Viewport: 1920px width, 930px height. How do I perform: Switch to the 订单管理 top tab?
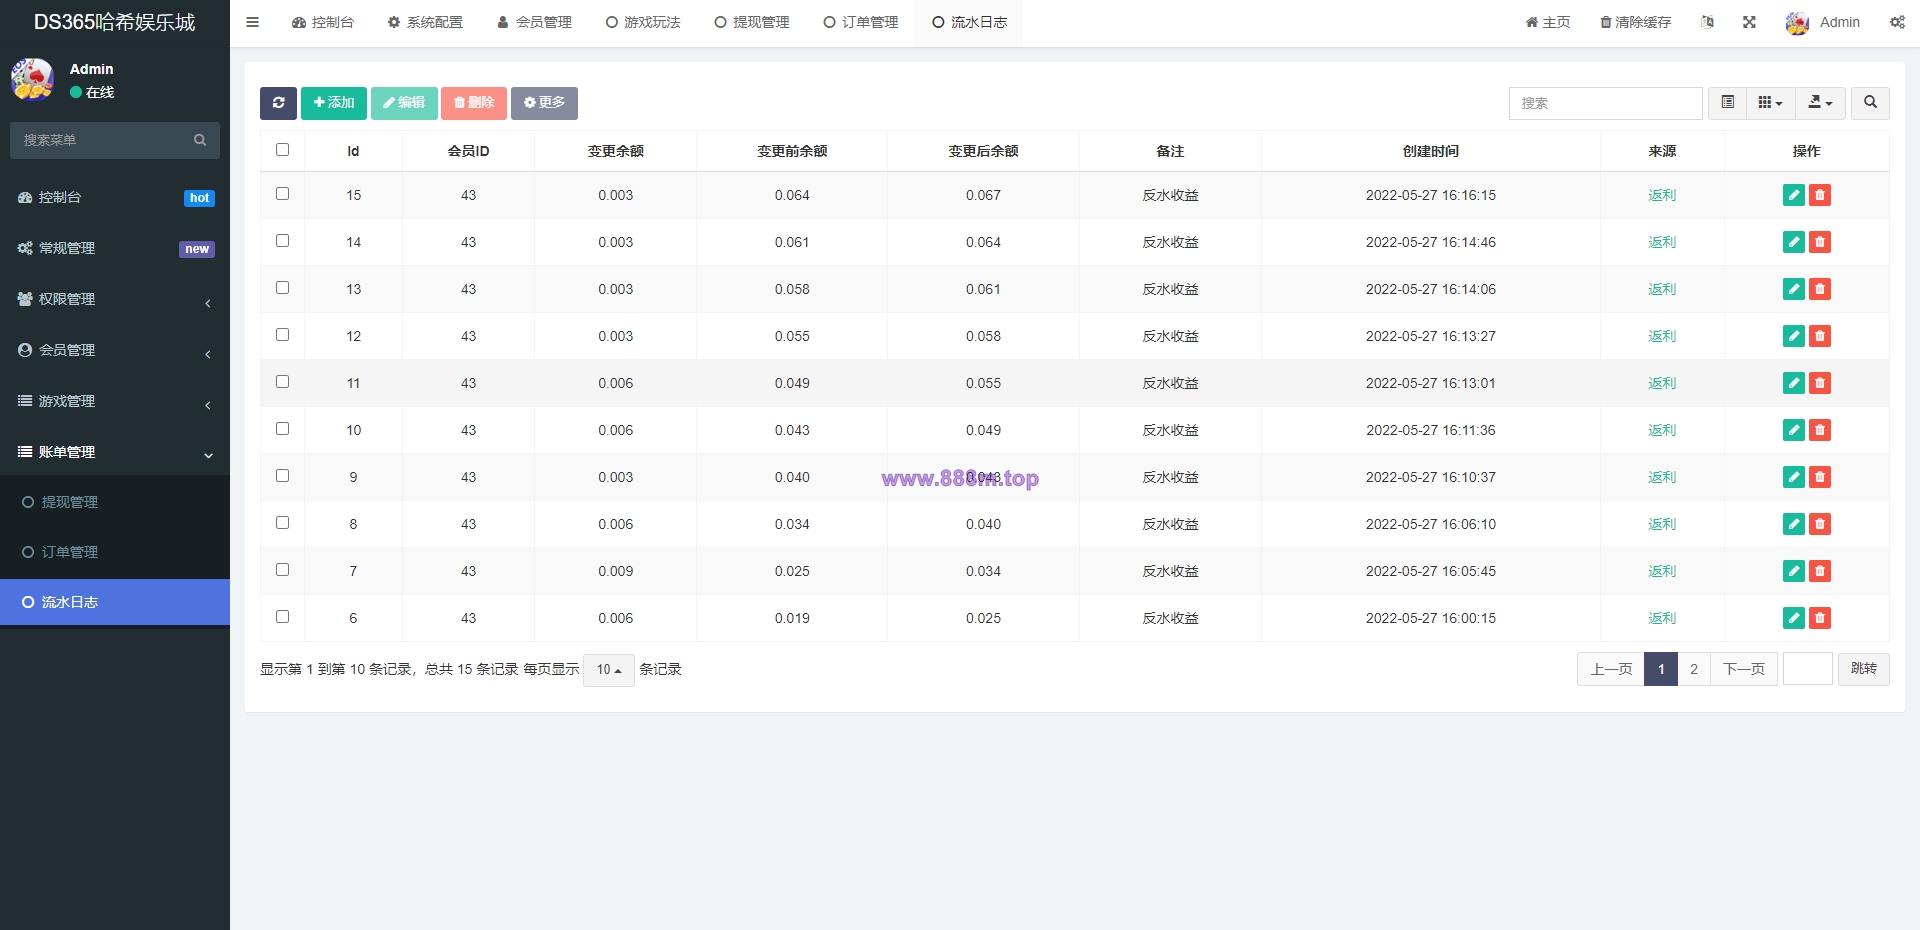(861, 22)
